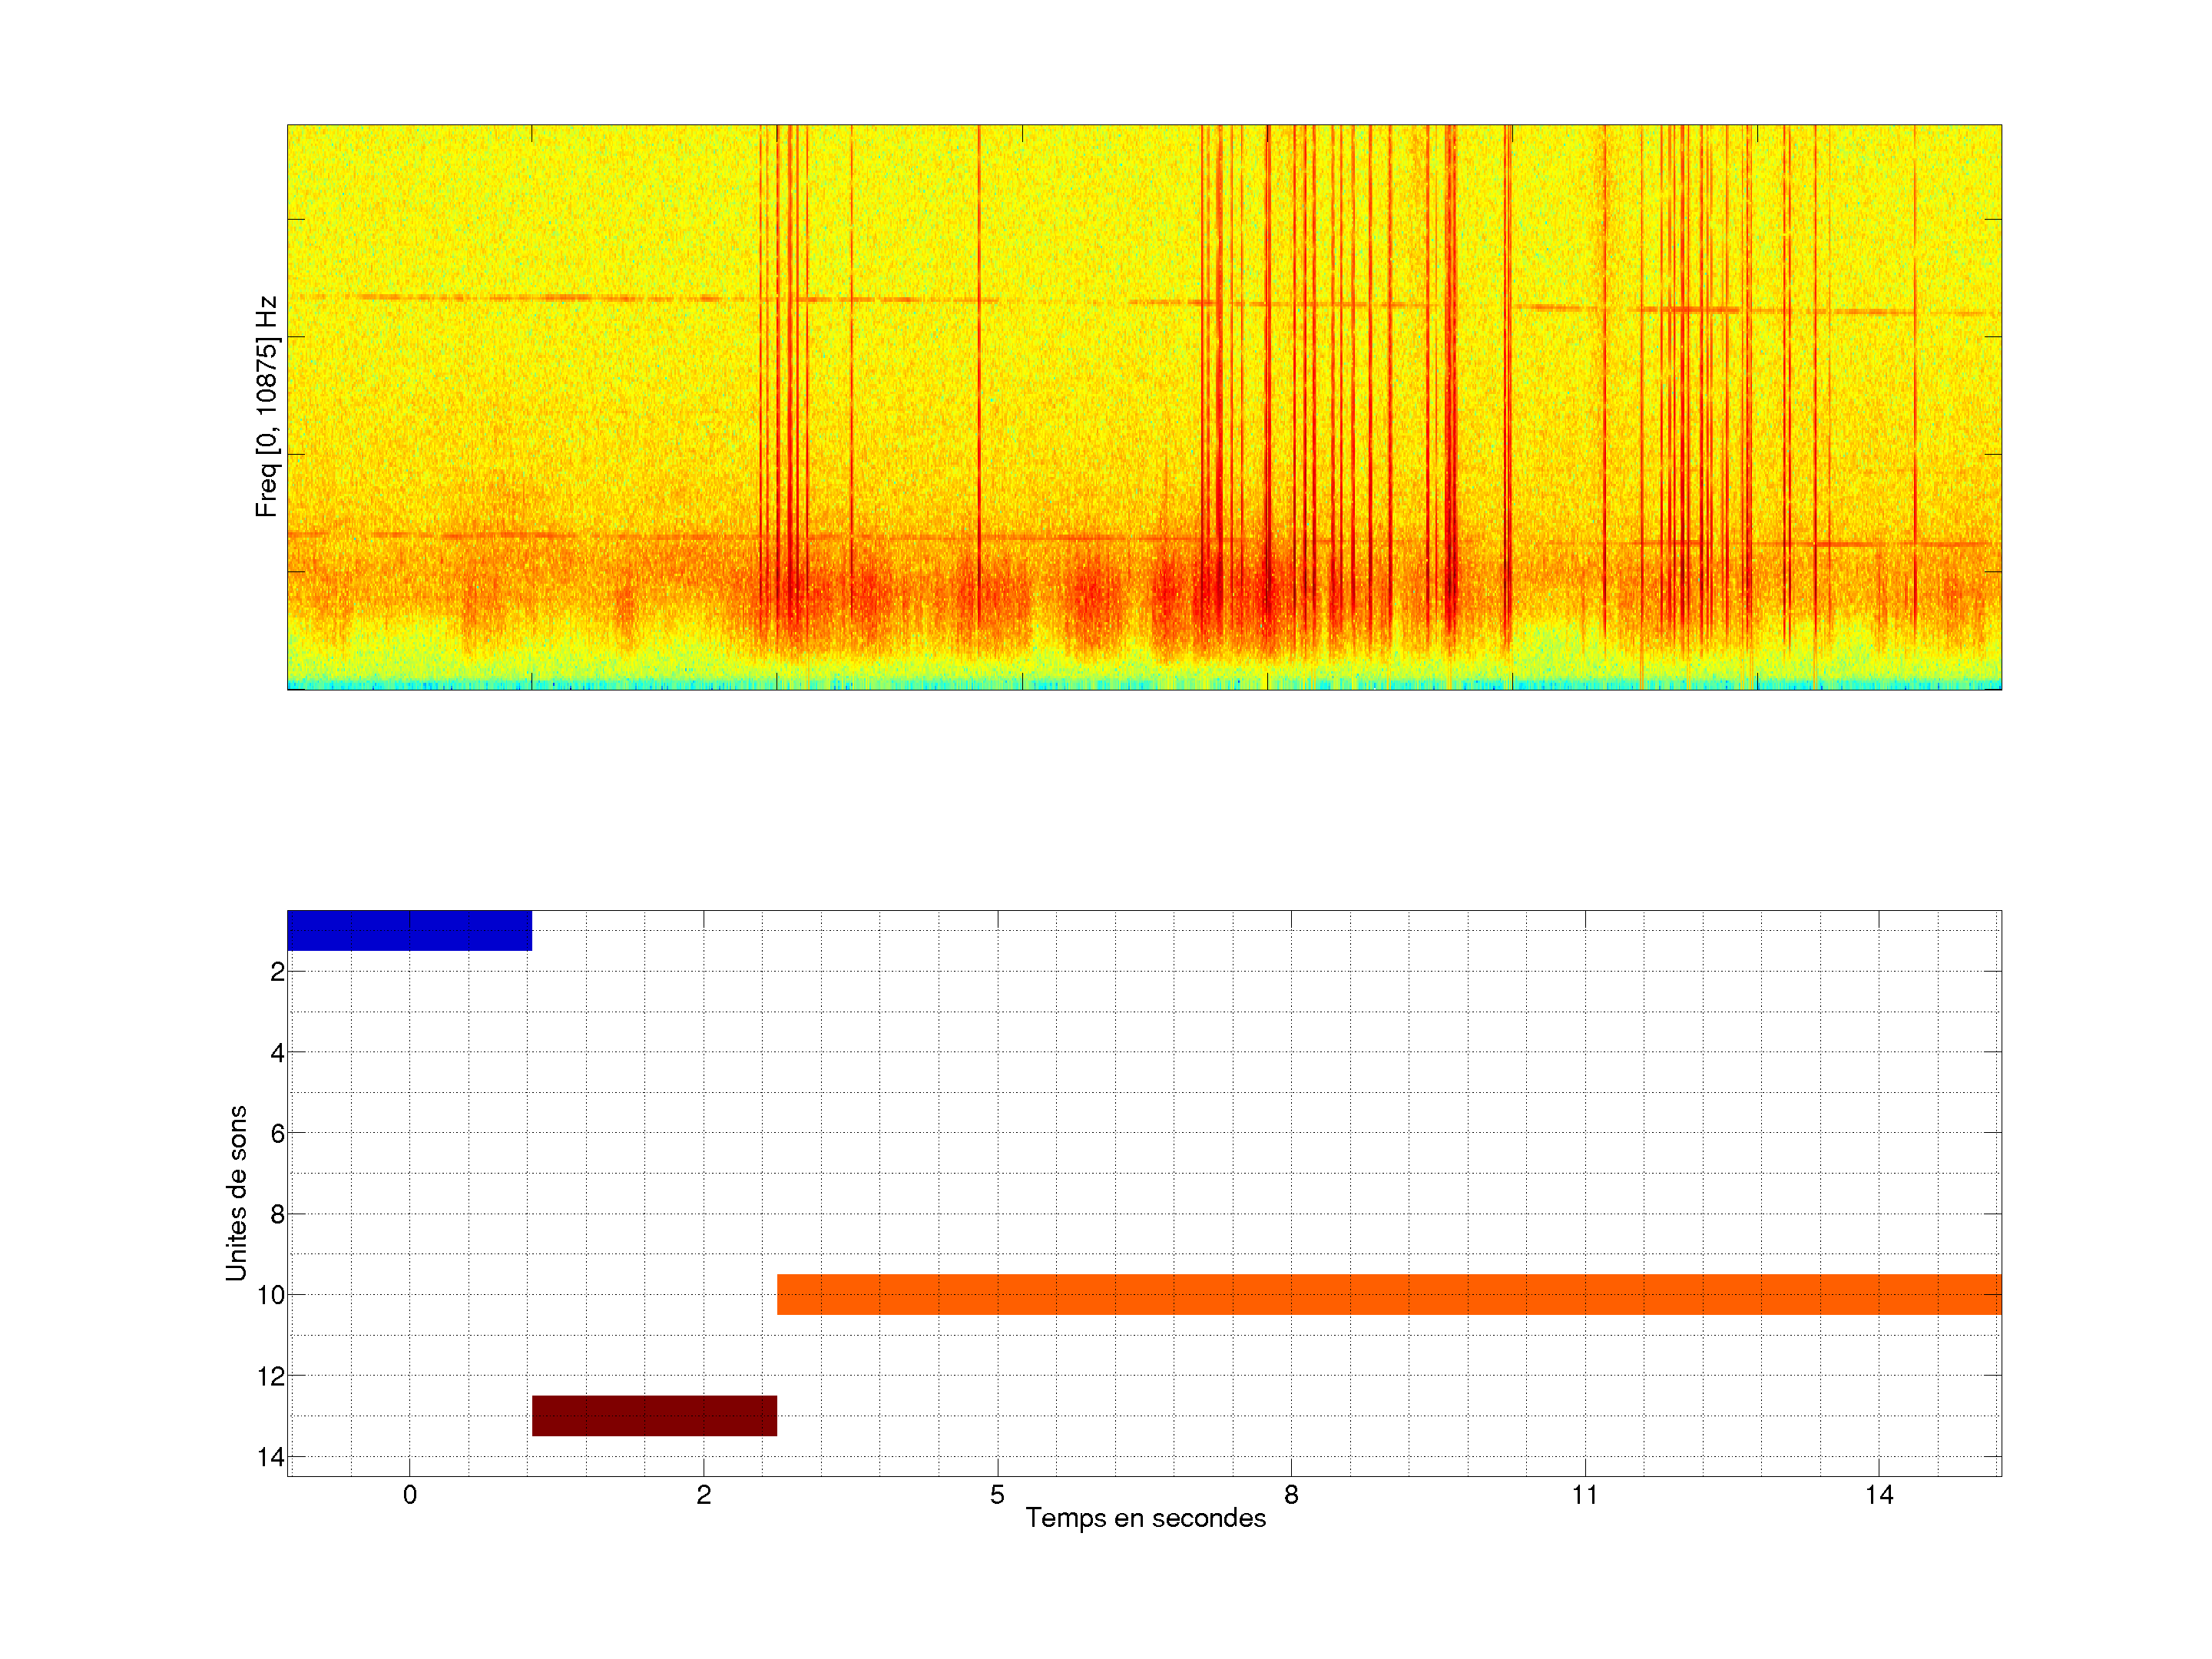Click x-axis tick label 8
2212x1659 pixels.
(x=1291, y=1495)
